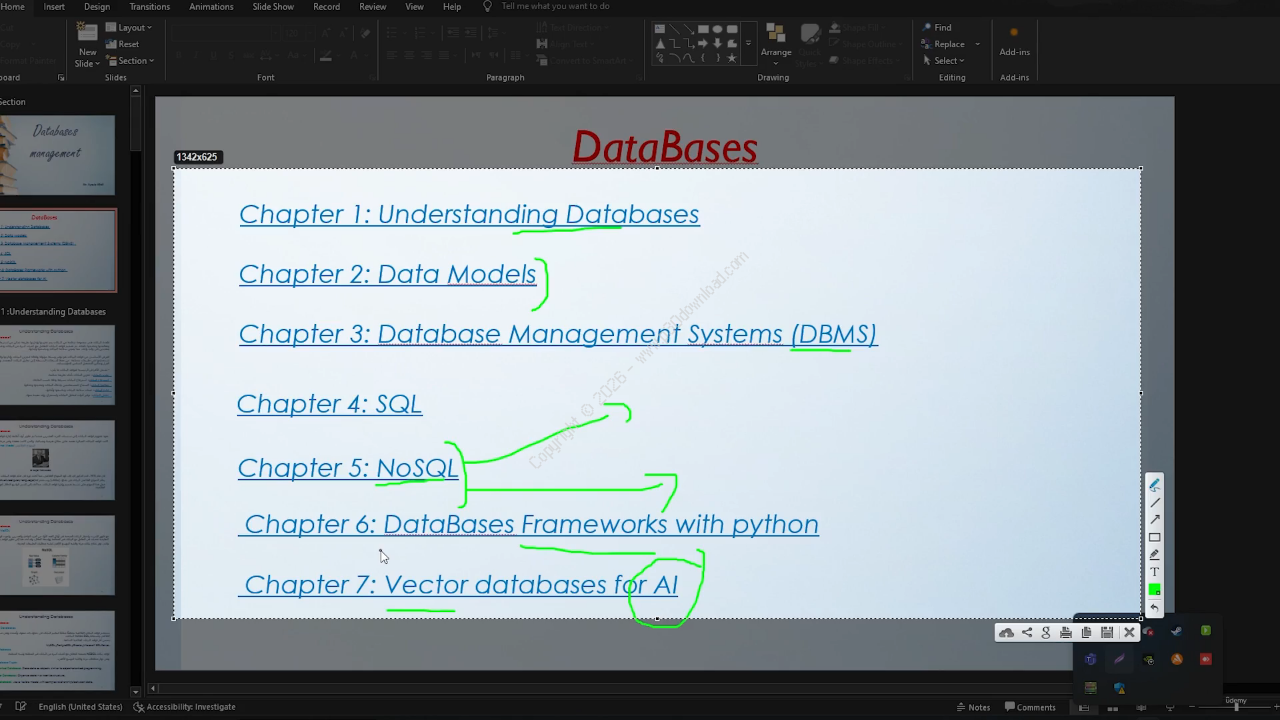Screen dimensions: 1280x720
Task: Share the screenshot on social networks
Action: coord(1027,632)
